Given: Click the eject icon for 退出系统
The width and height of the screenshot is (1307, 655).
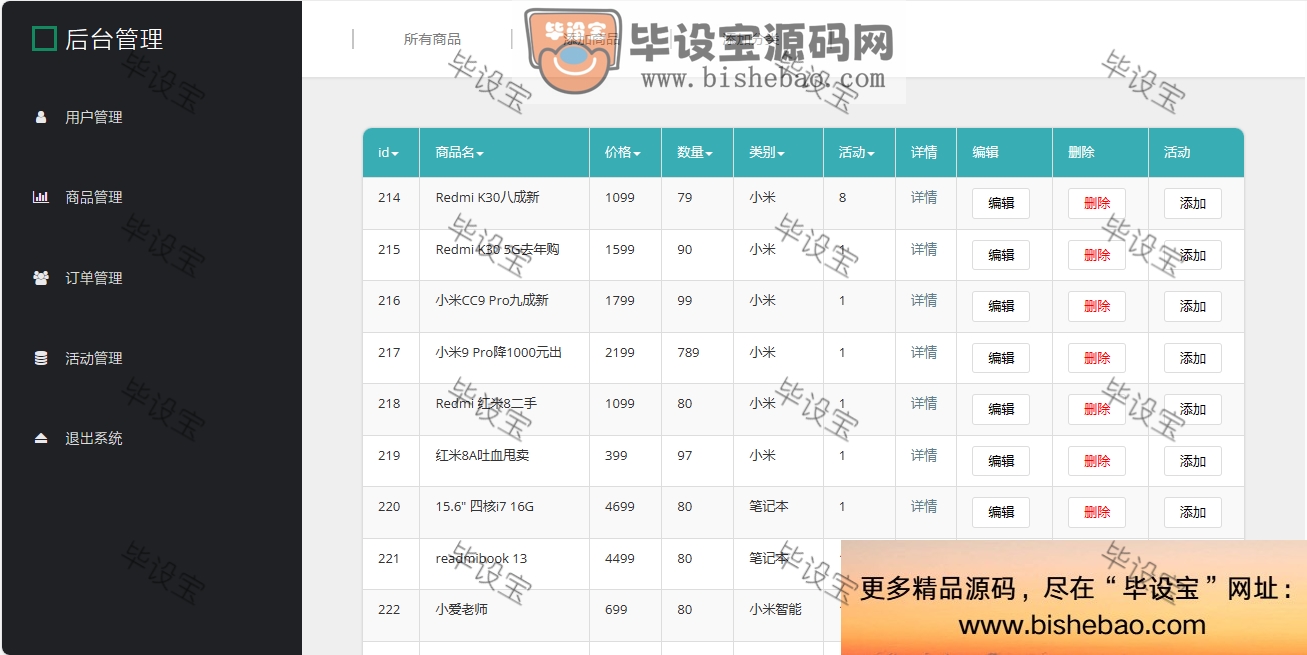Looking at the screenshot, I should point(41,438).
